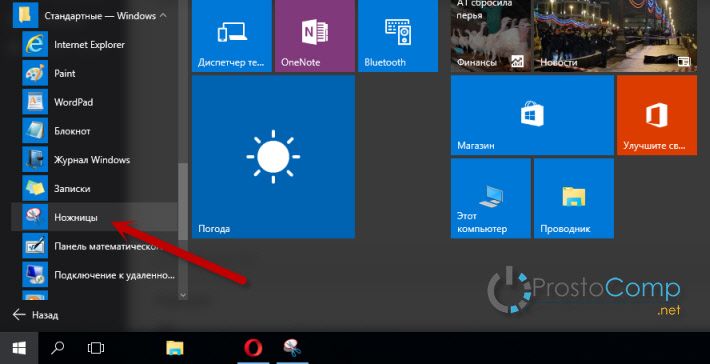710x364 pixels.
Task: Click the Подключение к удаленно… text label
Action: pyautogui.click(x=115, y=275)
